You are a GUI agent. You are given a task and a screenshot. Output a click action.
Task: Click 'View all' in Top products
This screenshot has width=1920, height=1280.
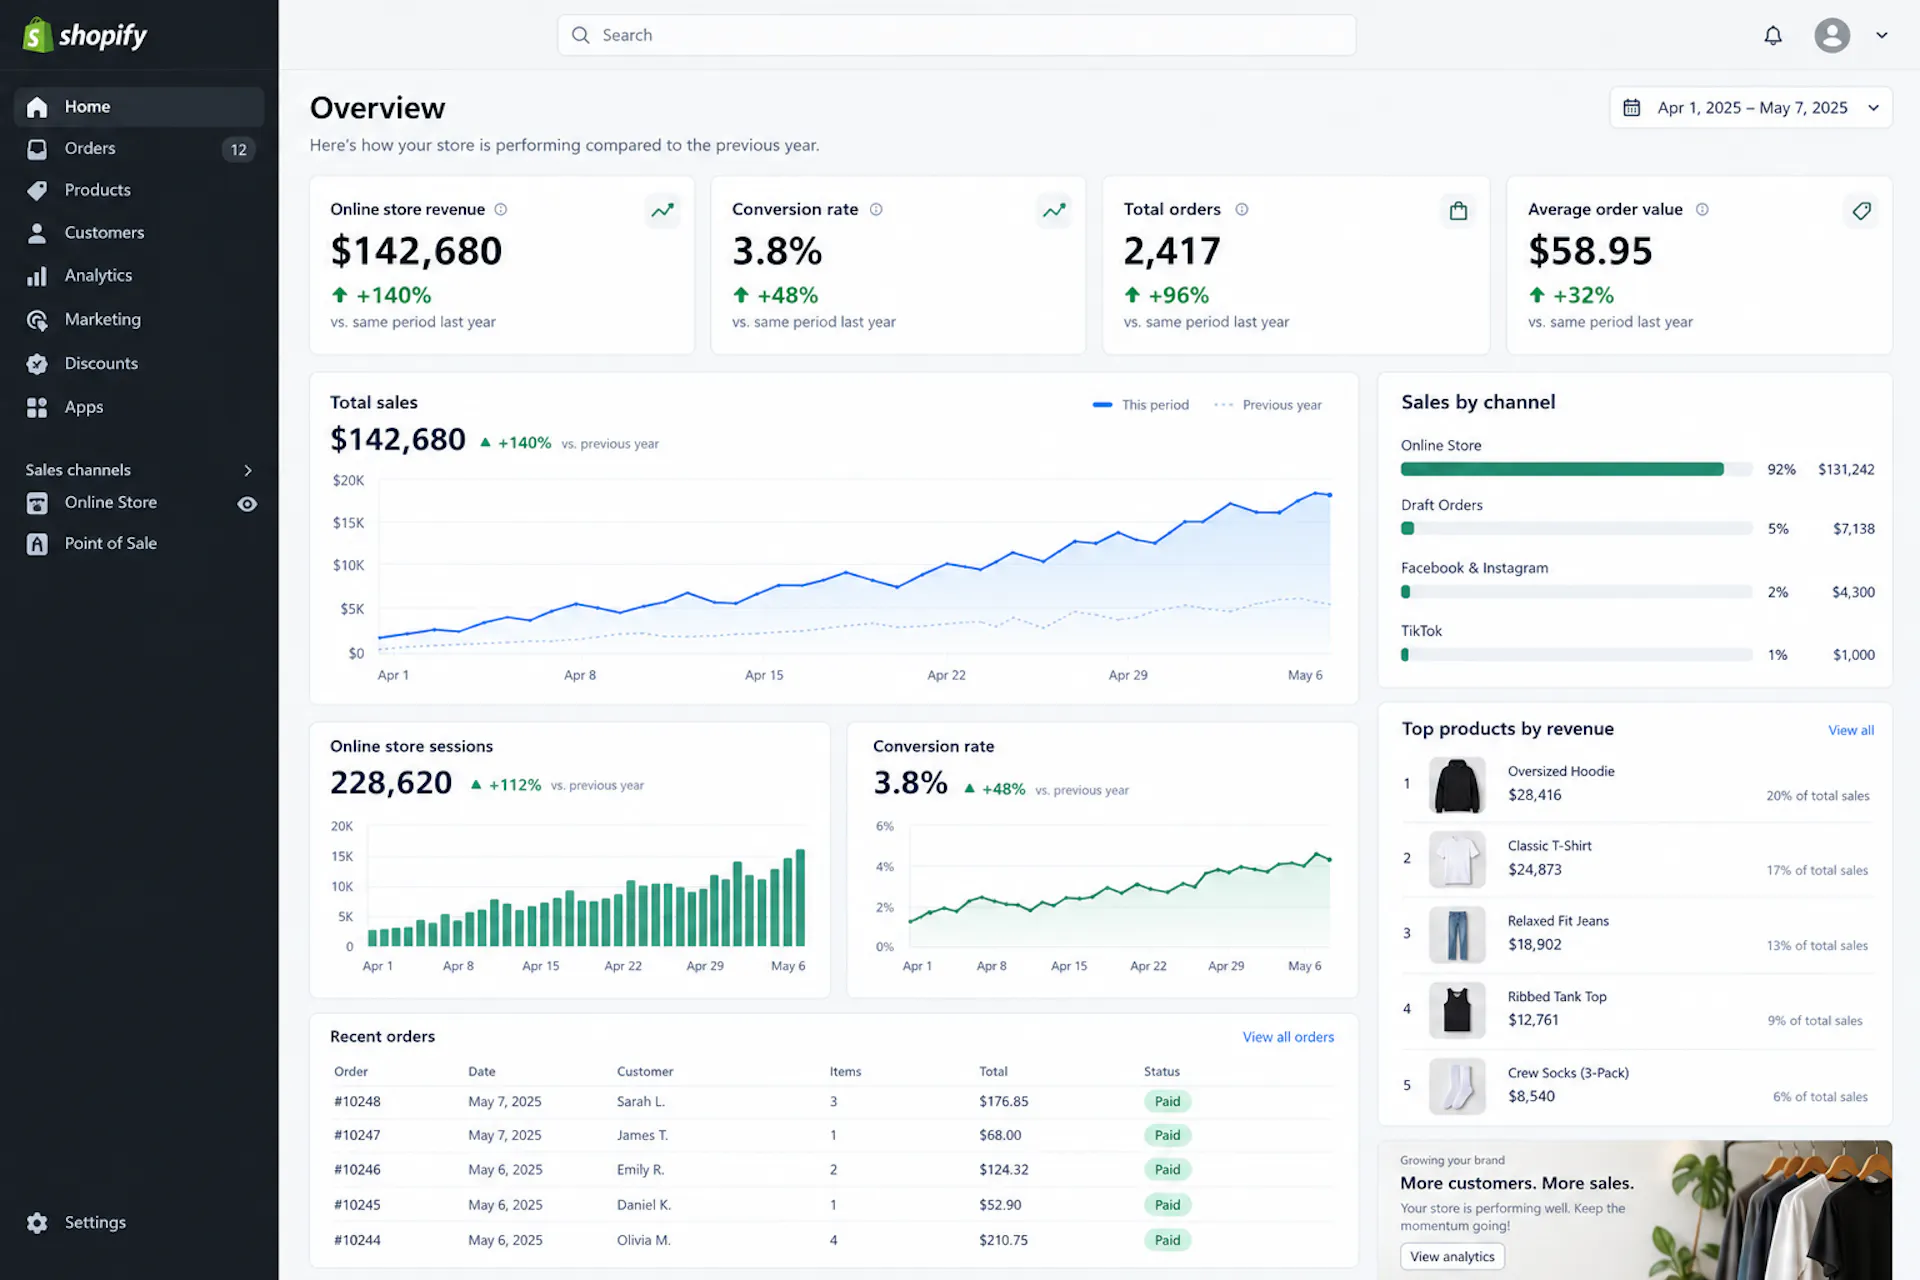pyautogui.click(x=1851, y=730)
